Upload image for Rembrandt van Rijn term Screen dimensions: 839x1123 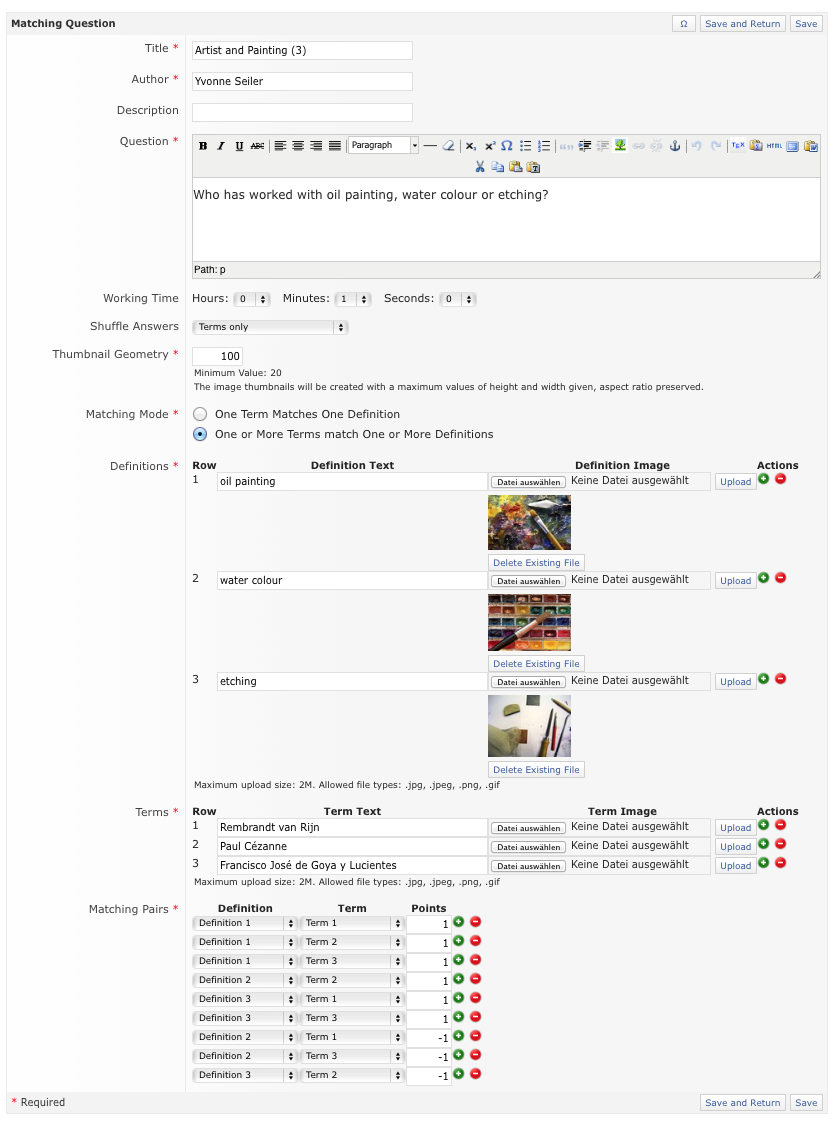736,828
